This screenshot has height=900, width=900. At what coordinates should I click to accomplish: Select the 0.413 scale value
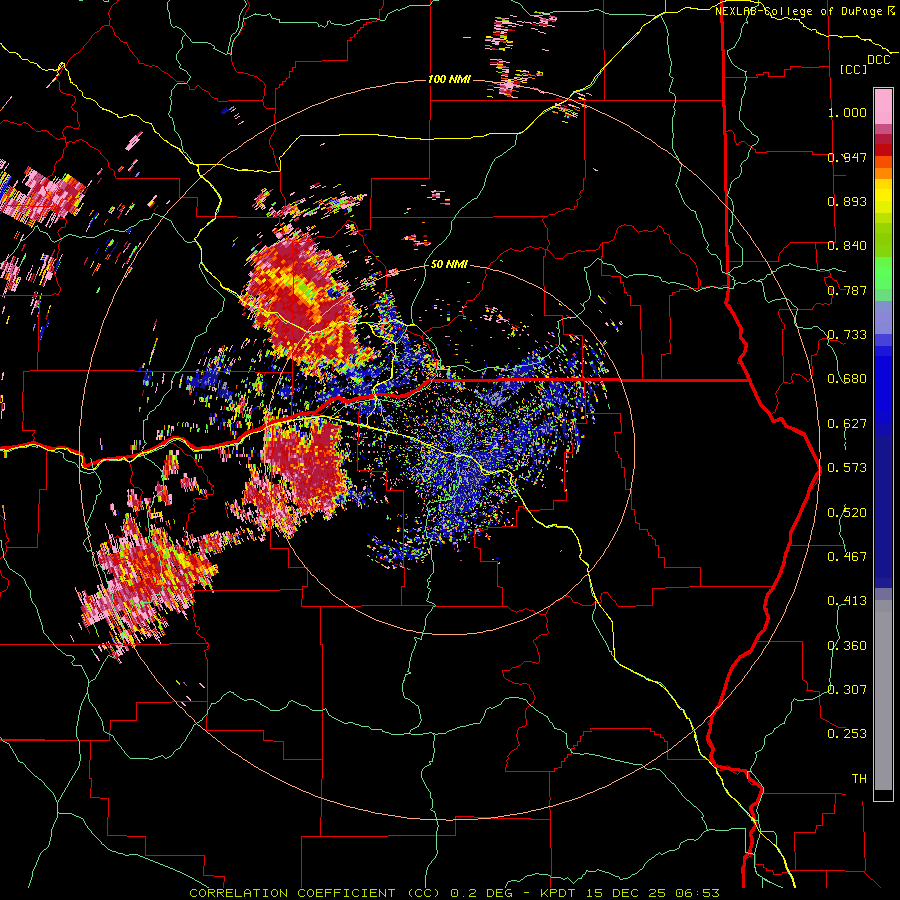pyautogui.click(x=847, y=601)
